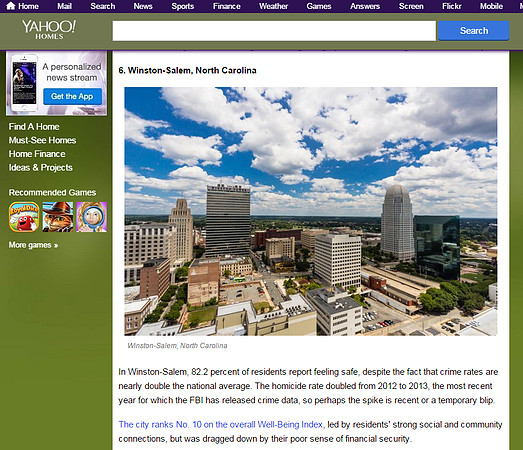523x450 pixels.
Task: Open the Ideas & Projects link
Action: pyautogui.click(x=41, y=167)
